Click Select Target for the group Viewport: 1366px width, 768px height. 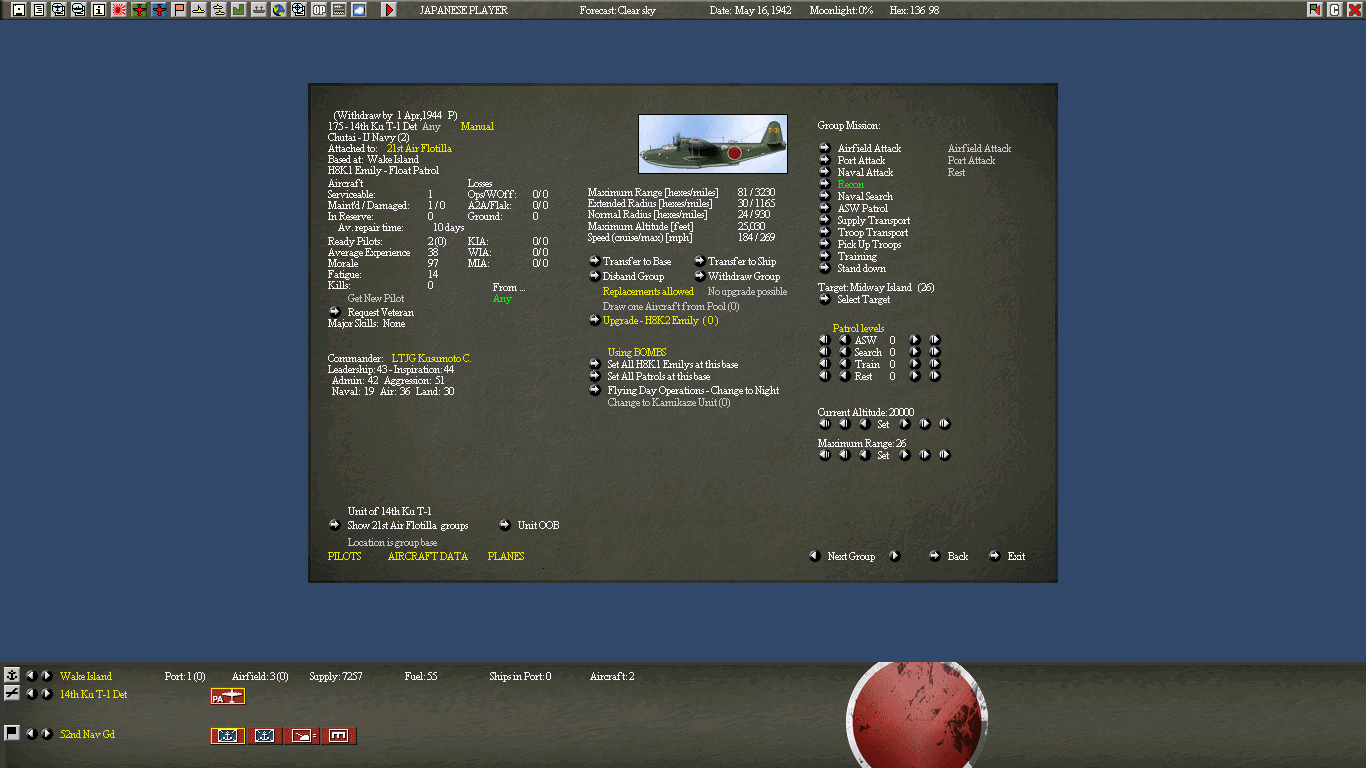pos(825,299)
